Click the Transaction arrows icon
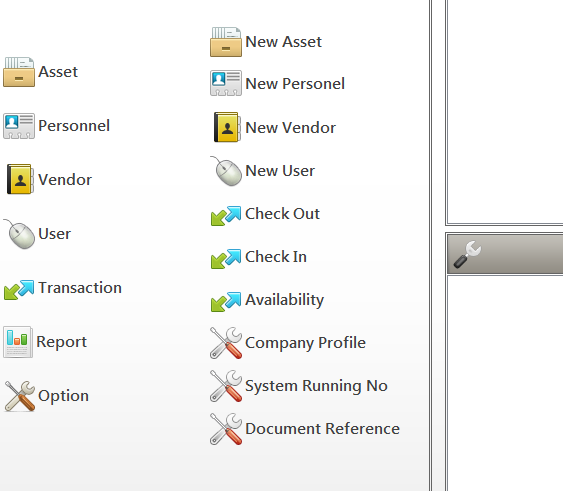This screenshot has width=563, height=491. [19, 289]
